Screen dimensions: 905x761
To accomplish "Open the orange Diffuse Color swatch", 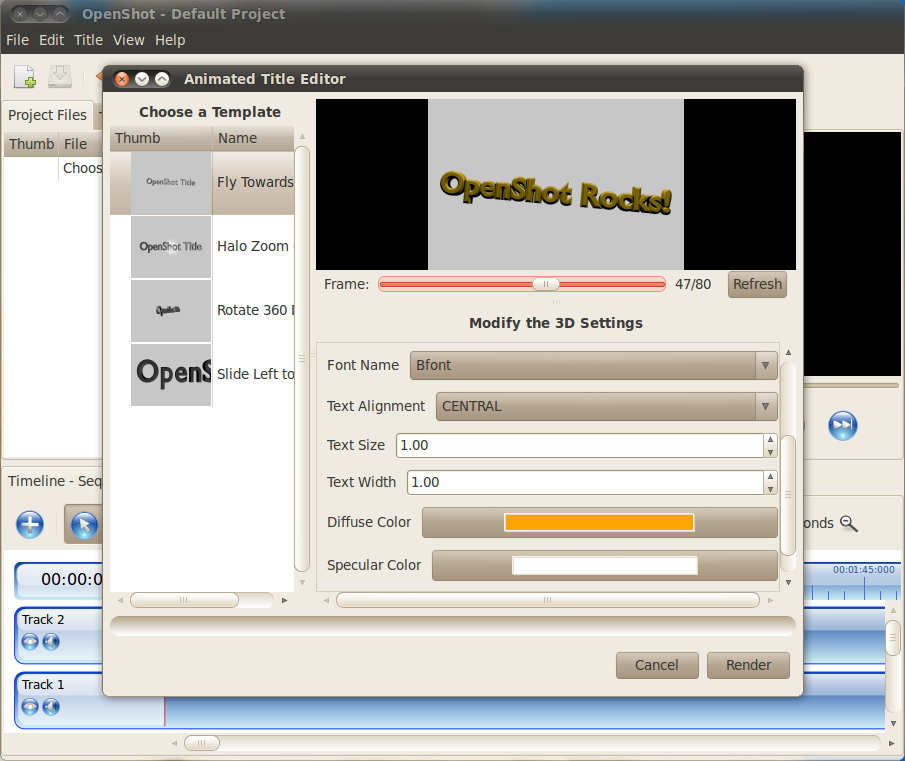I will pos(599,523).
